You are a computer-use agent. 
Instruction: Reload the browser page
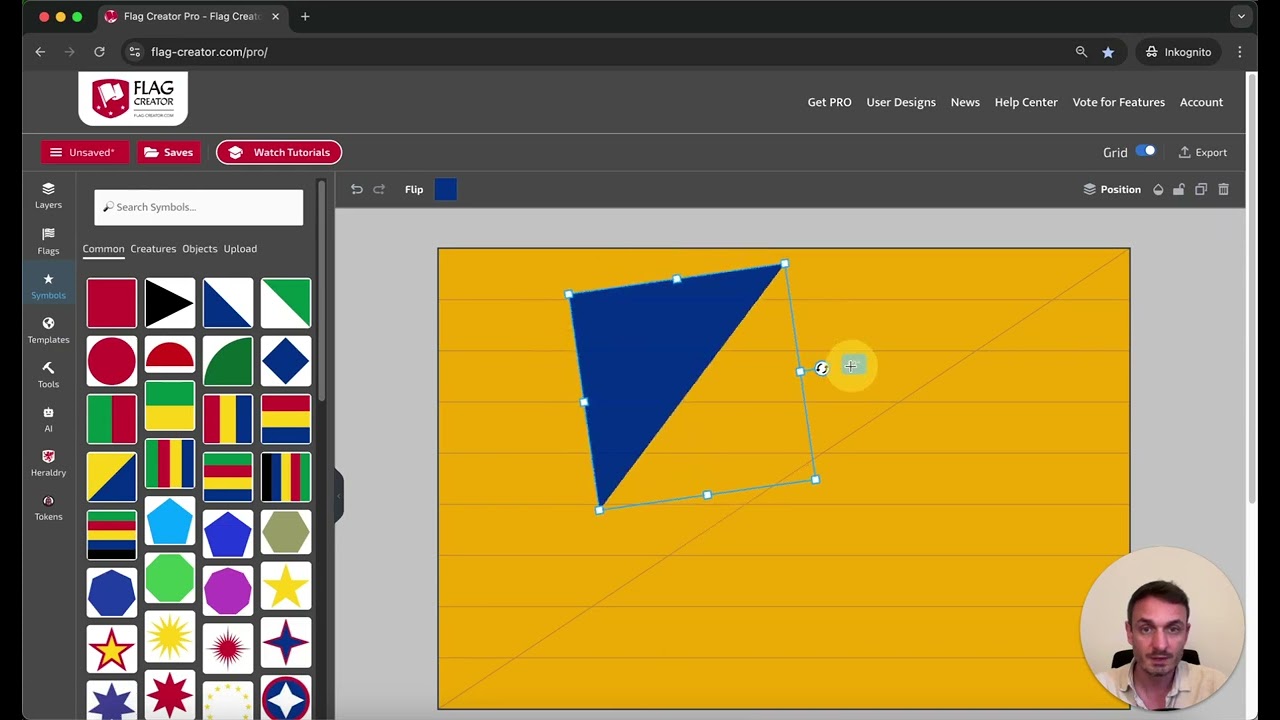click(x=99, y=52)
